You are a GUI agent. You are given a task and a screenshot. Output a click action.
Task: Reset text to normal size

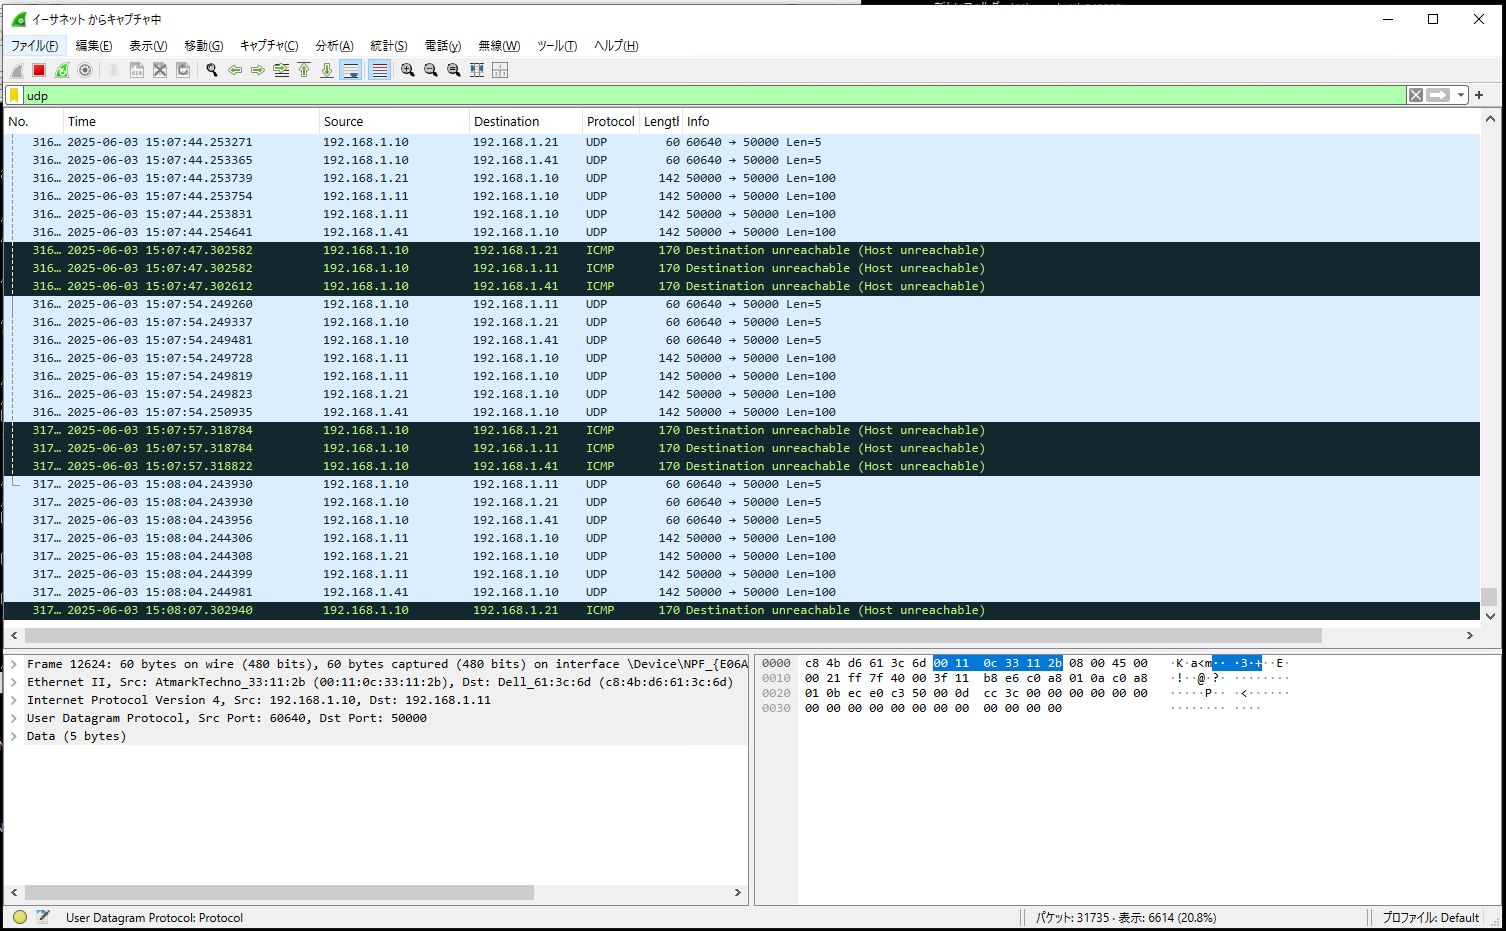click(454, 70)
